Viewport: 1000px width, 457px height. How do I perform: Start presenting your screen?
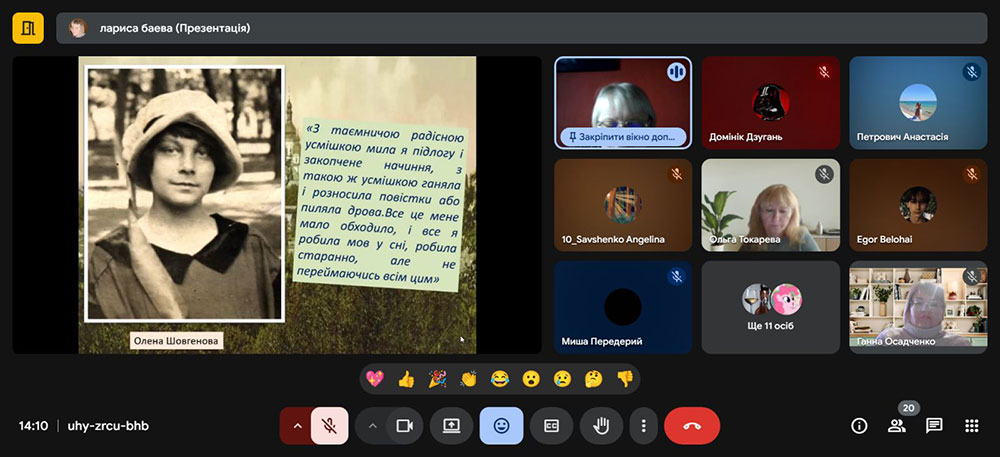[x=451, y=426]
